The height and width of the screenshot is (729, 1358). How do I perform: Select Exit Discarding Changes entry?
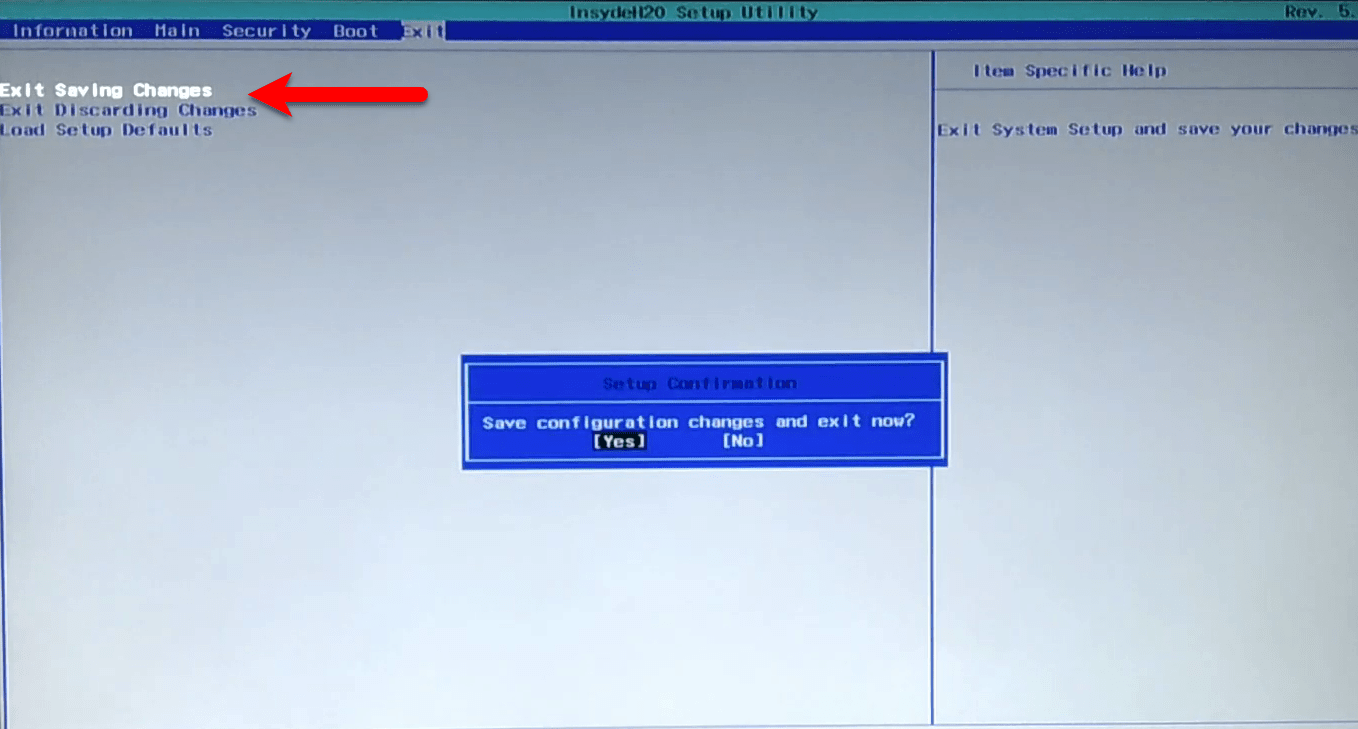pyautogui.click(x=128, y=110)
